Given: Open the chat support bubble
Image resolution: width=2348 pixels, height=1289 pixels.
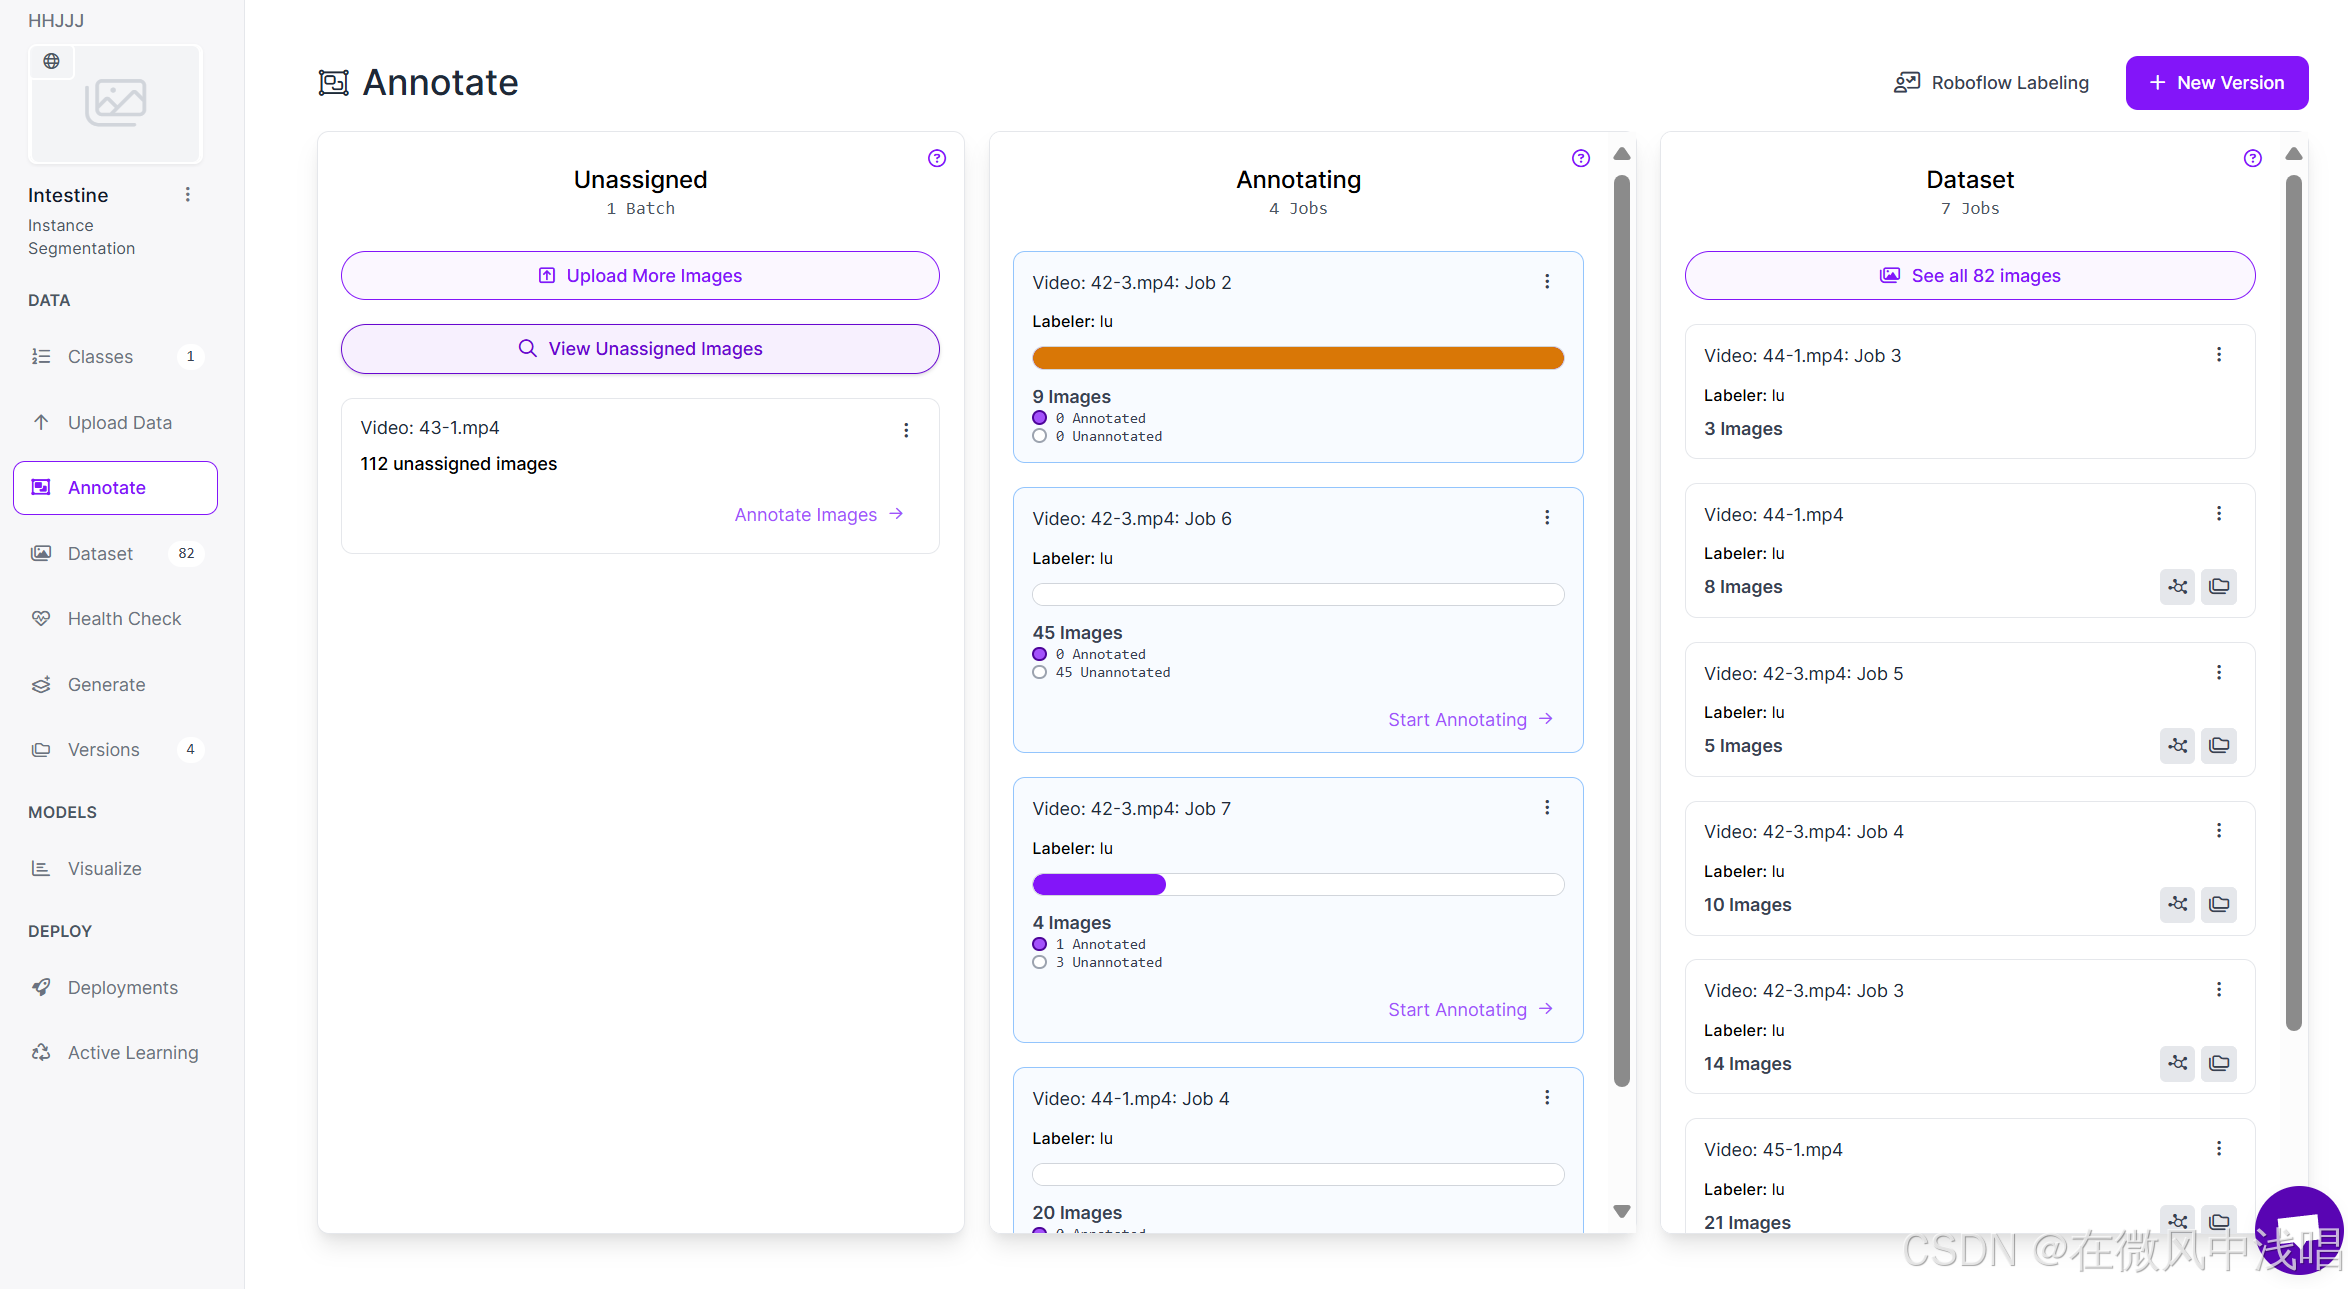Looking at the screenshot, I should pyautogui.click(x=2298, y=1230).
